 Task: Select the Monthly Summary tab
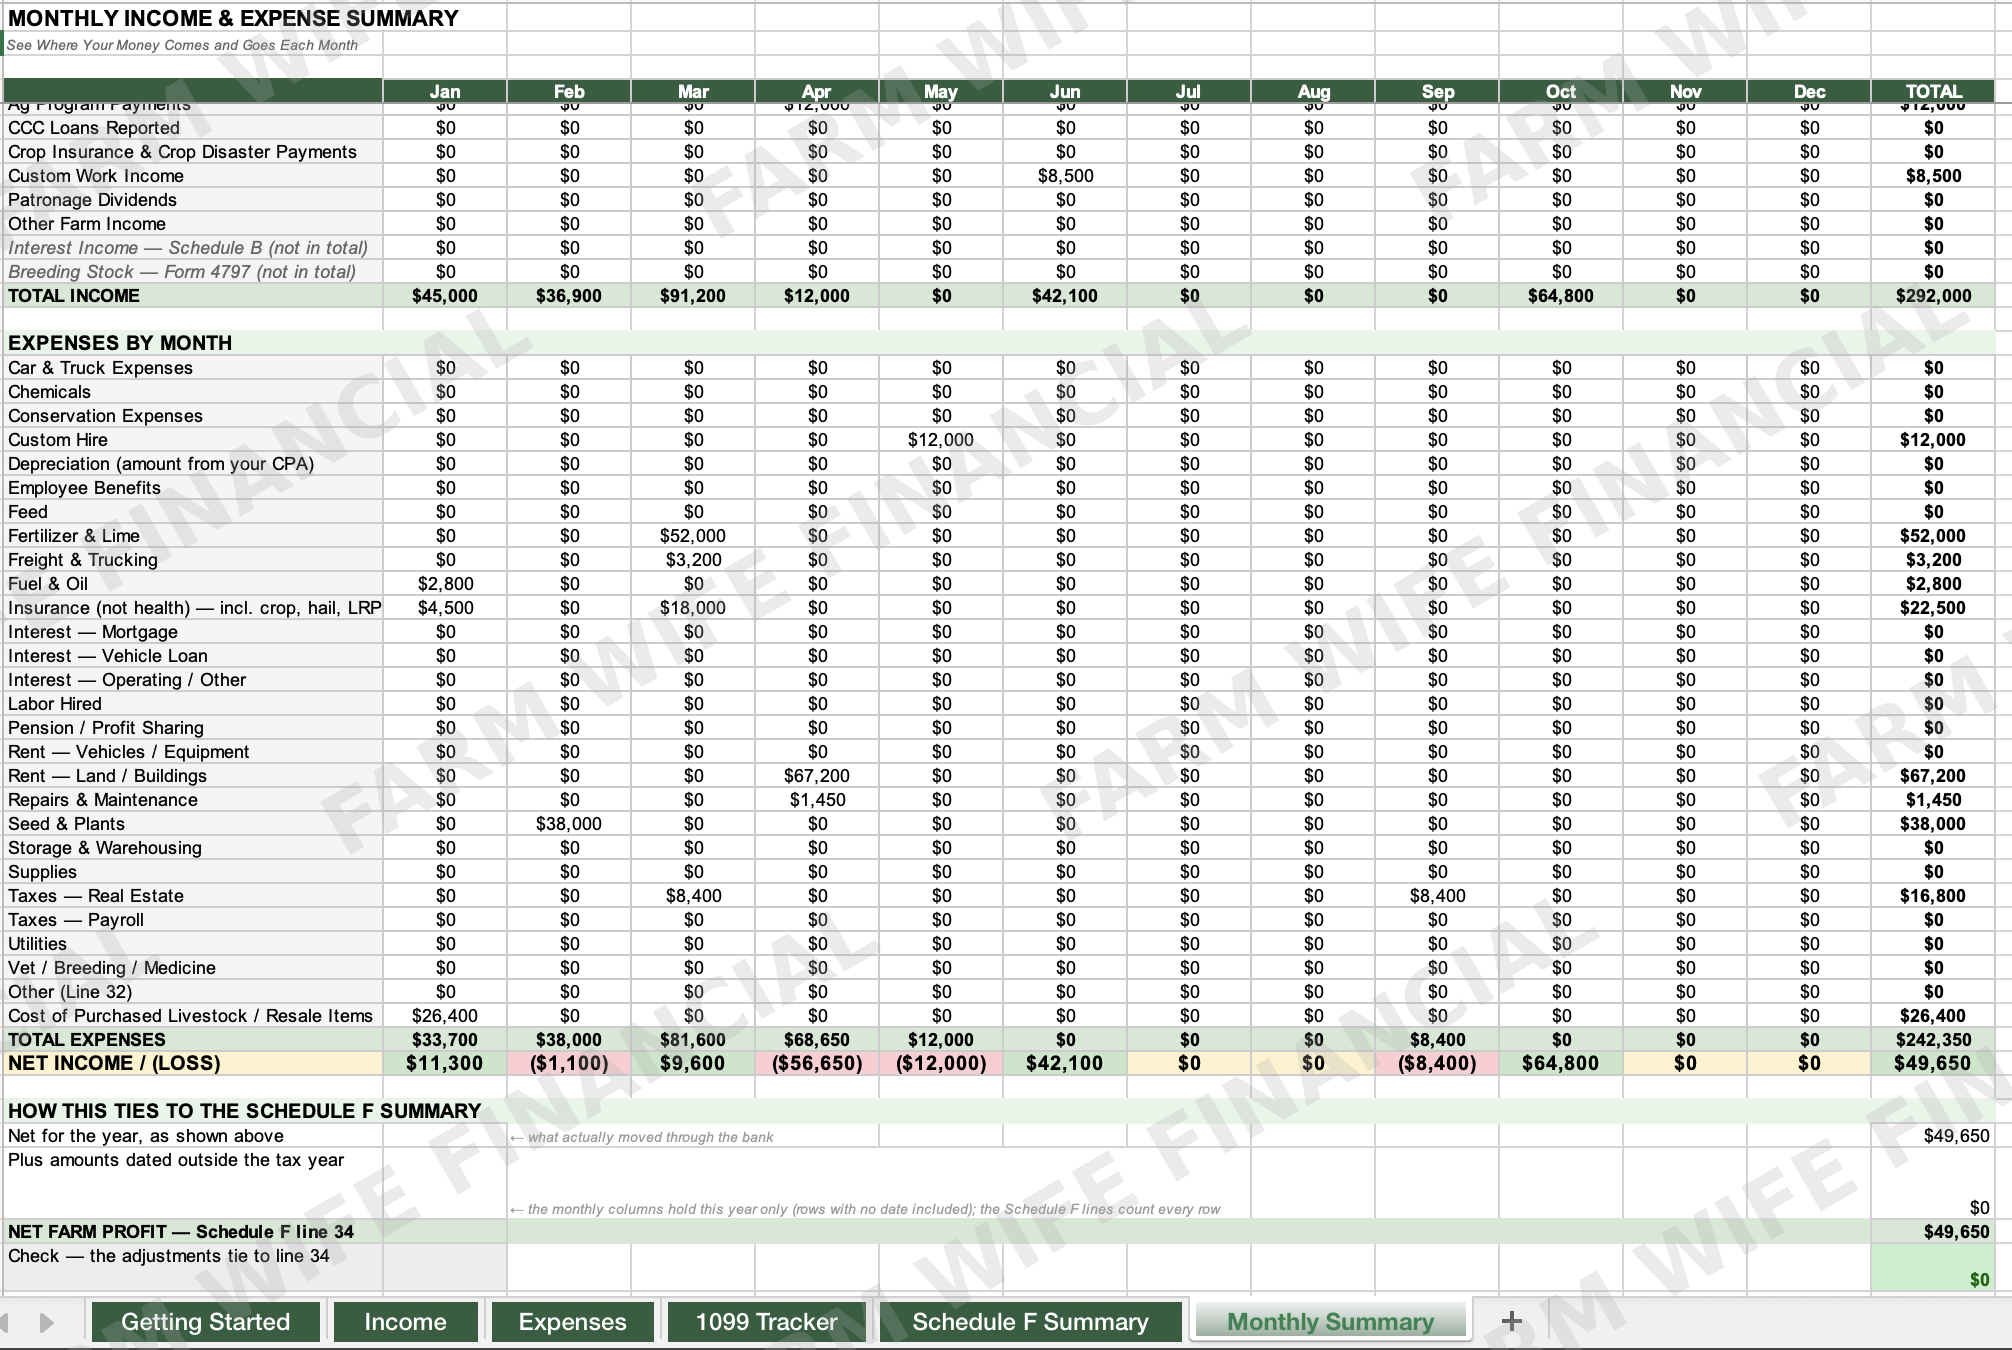[1330, 1321]
